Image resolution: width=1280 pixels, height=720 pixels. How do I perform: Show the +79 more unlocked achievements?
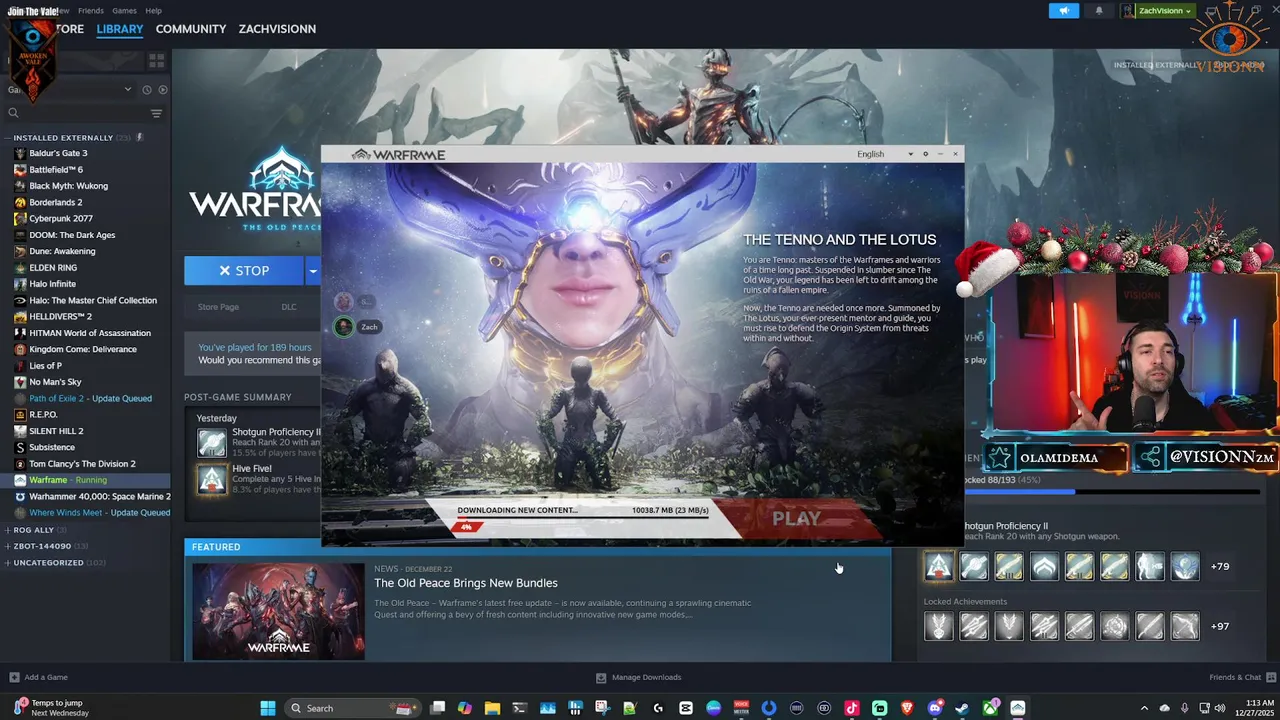click(x=1220, y=567)
